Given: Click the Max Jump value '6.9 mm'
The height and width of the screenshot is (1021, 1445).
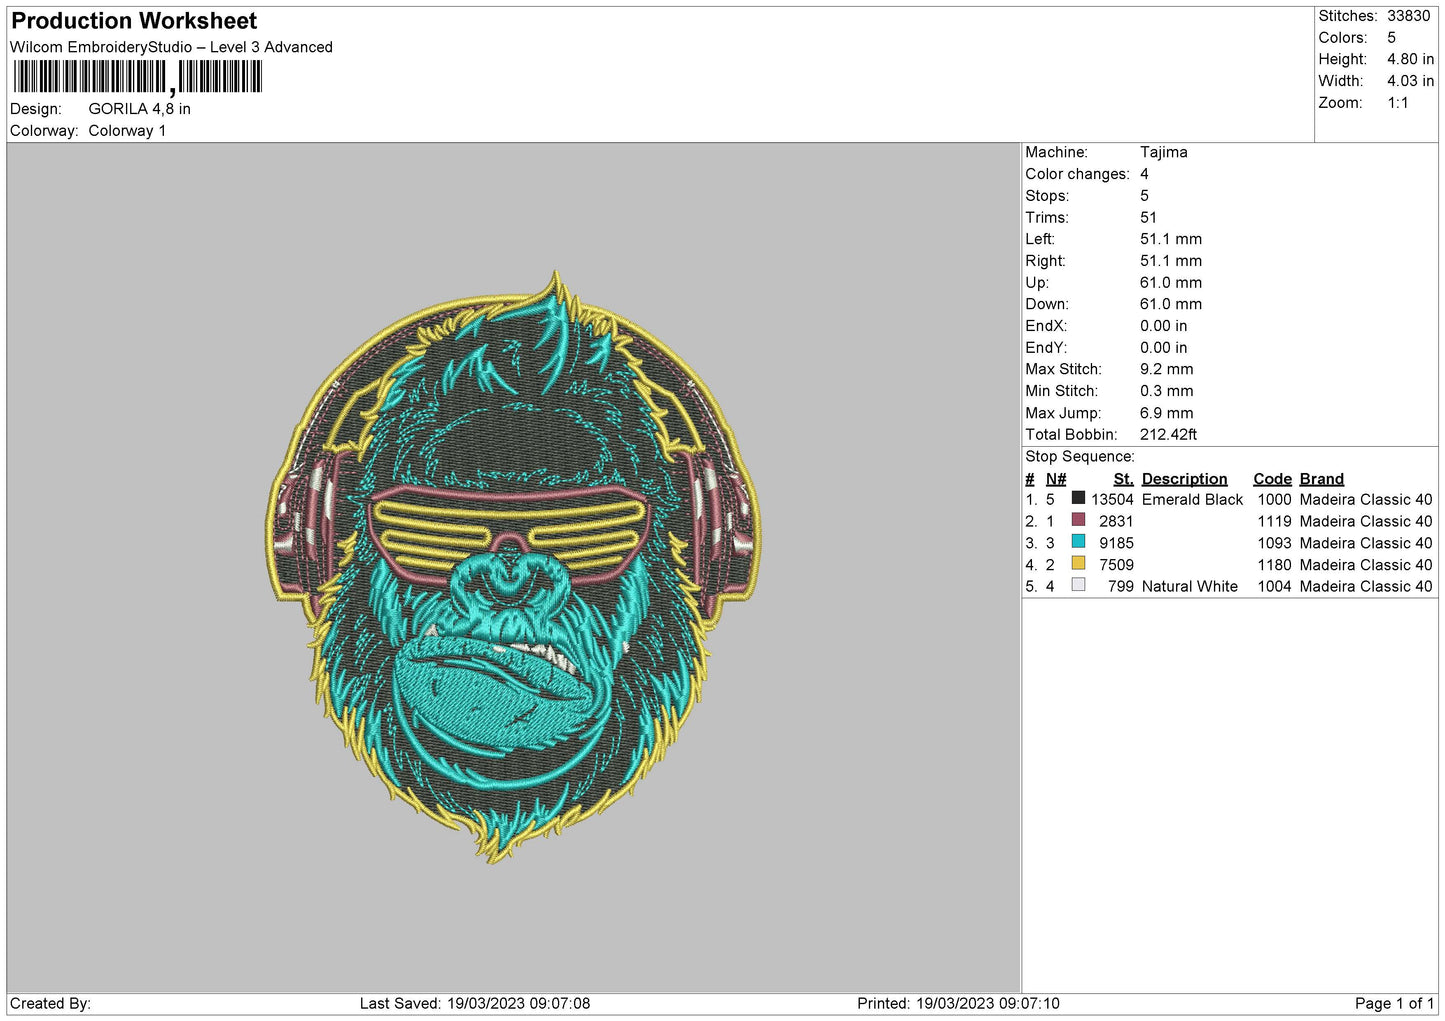Looking at the screenshot, I should pos(1167,413).
